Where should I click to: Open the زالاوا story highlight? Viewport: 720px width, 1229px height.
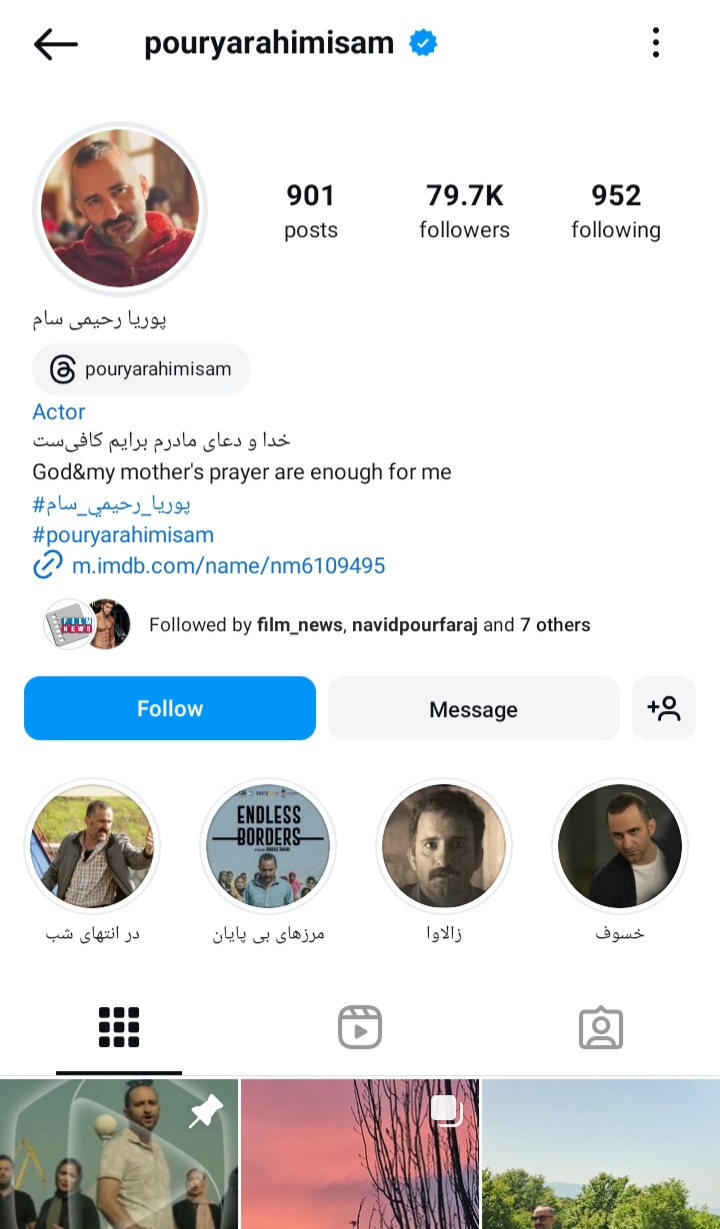[444, 845]
